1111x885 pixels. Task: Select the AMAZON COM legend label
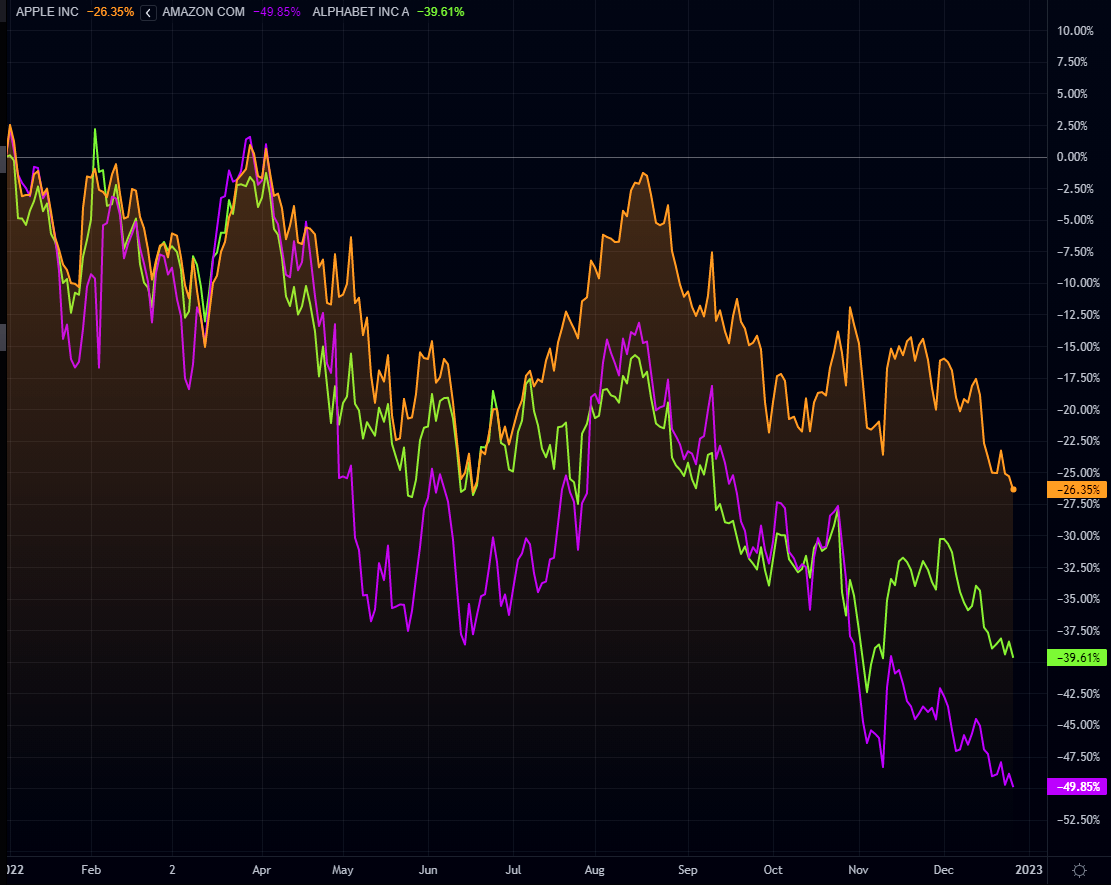point(203,12)
